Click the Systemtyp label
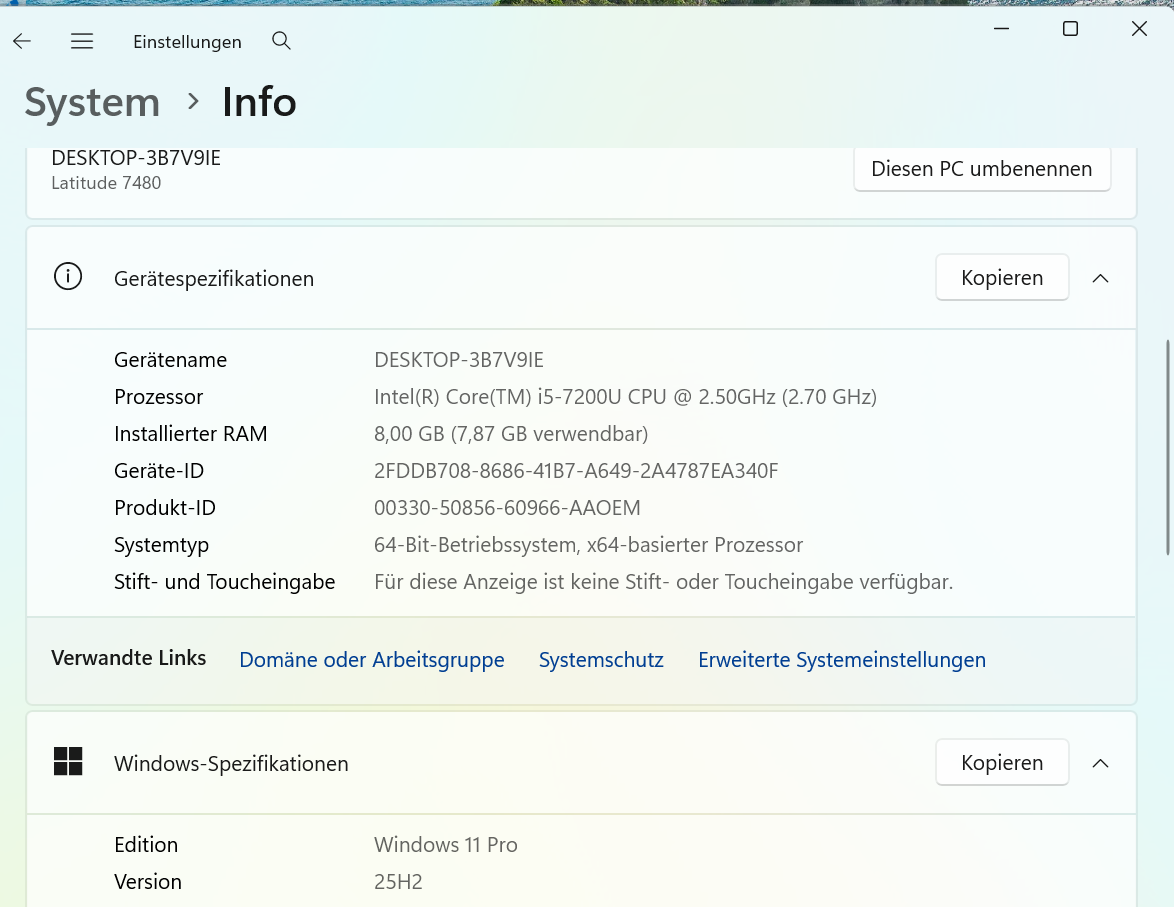This screenshot has height=907, width=1174. (x=161, y=544)
